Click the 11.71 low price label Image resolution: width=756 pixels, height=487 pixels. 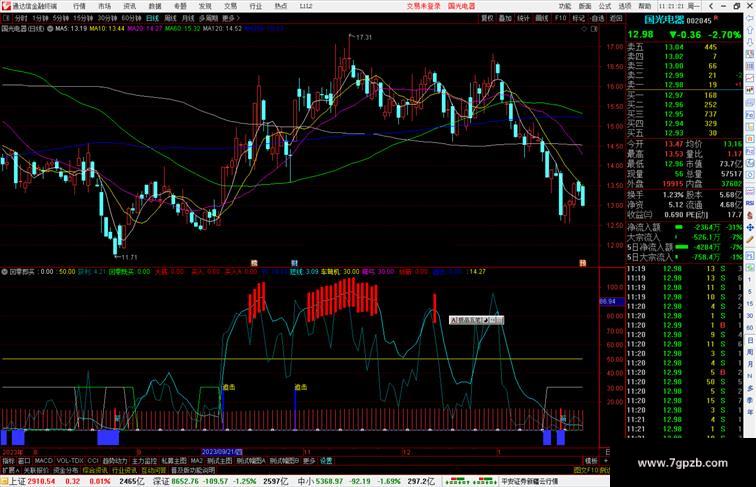(129, 257)
